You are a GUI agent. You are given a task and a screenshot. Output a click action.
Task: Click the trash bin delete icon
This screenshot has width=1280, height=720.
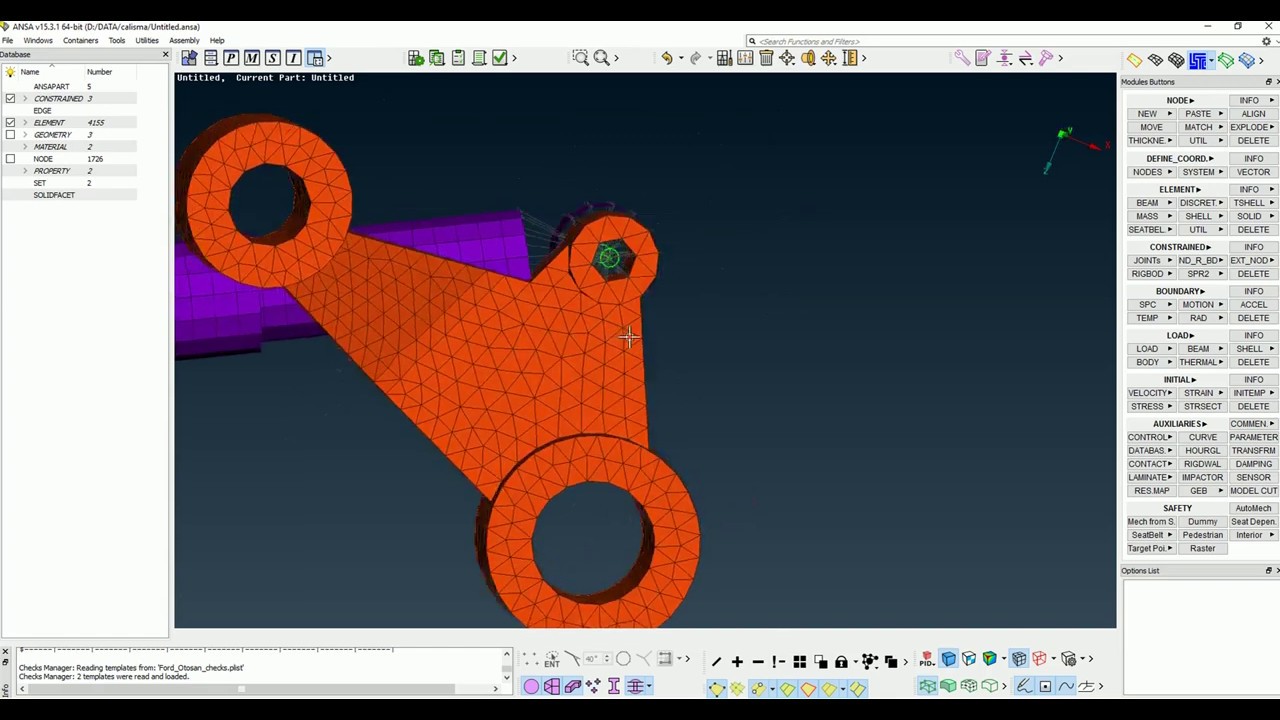766,58
